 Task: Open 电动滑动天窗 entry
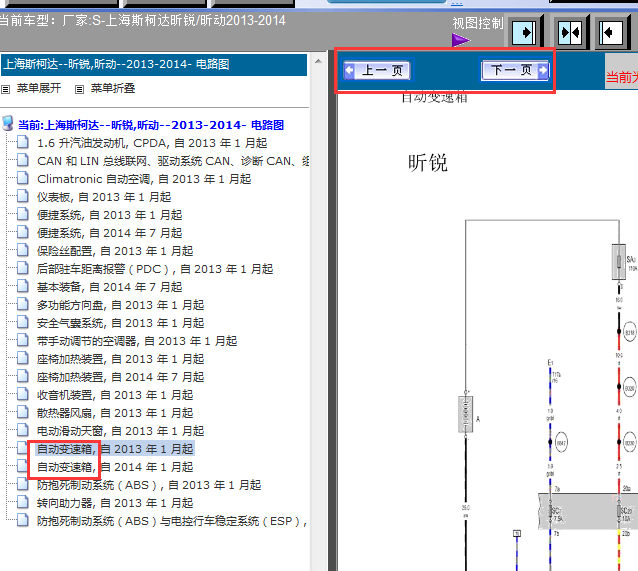(120, 431)
